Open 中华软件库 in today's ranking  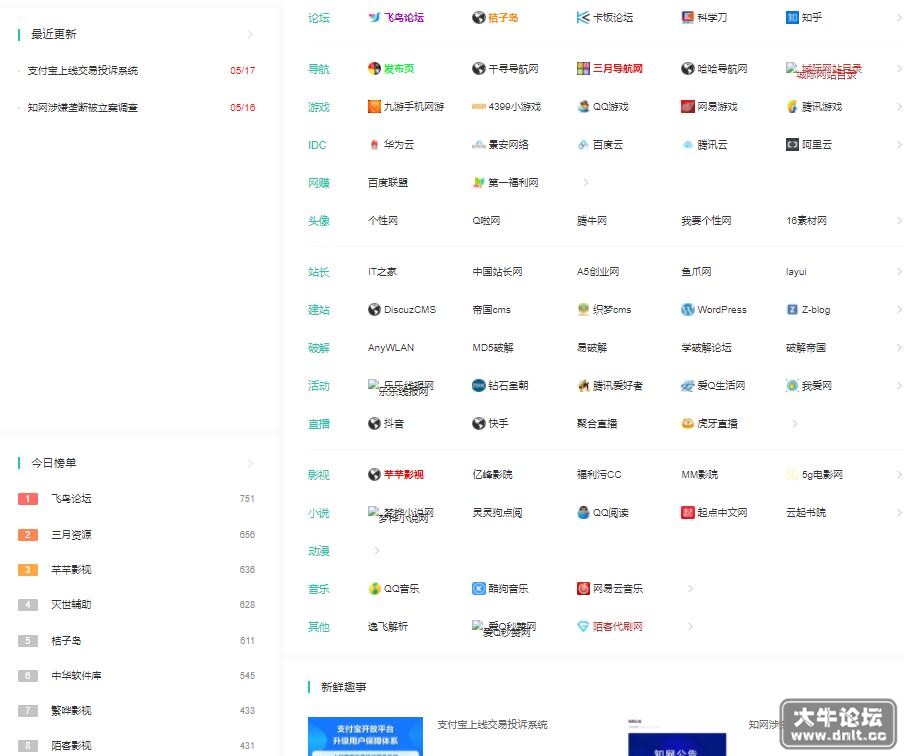click(76, 675)
